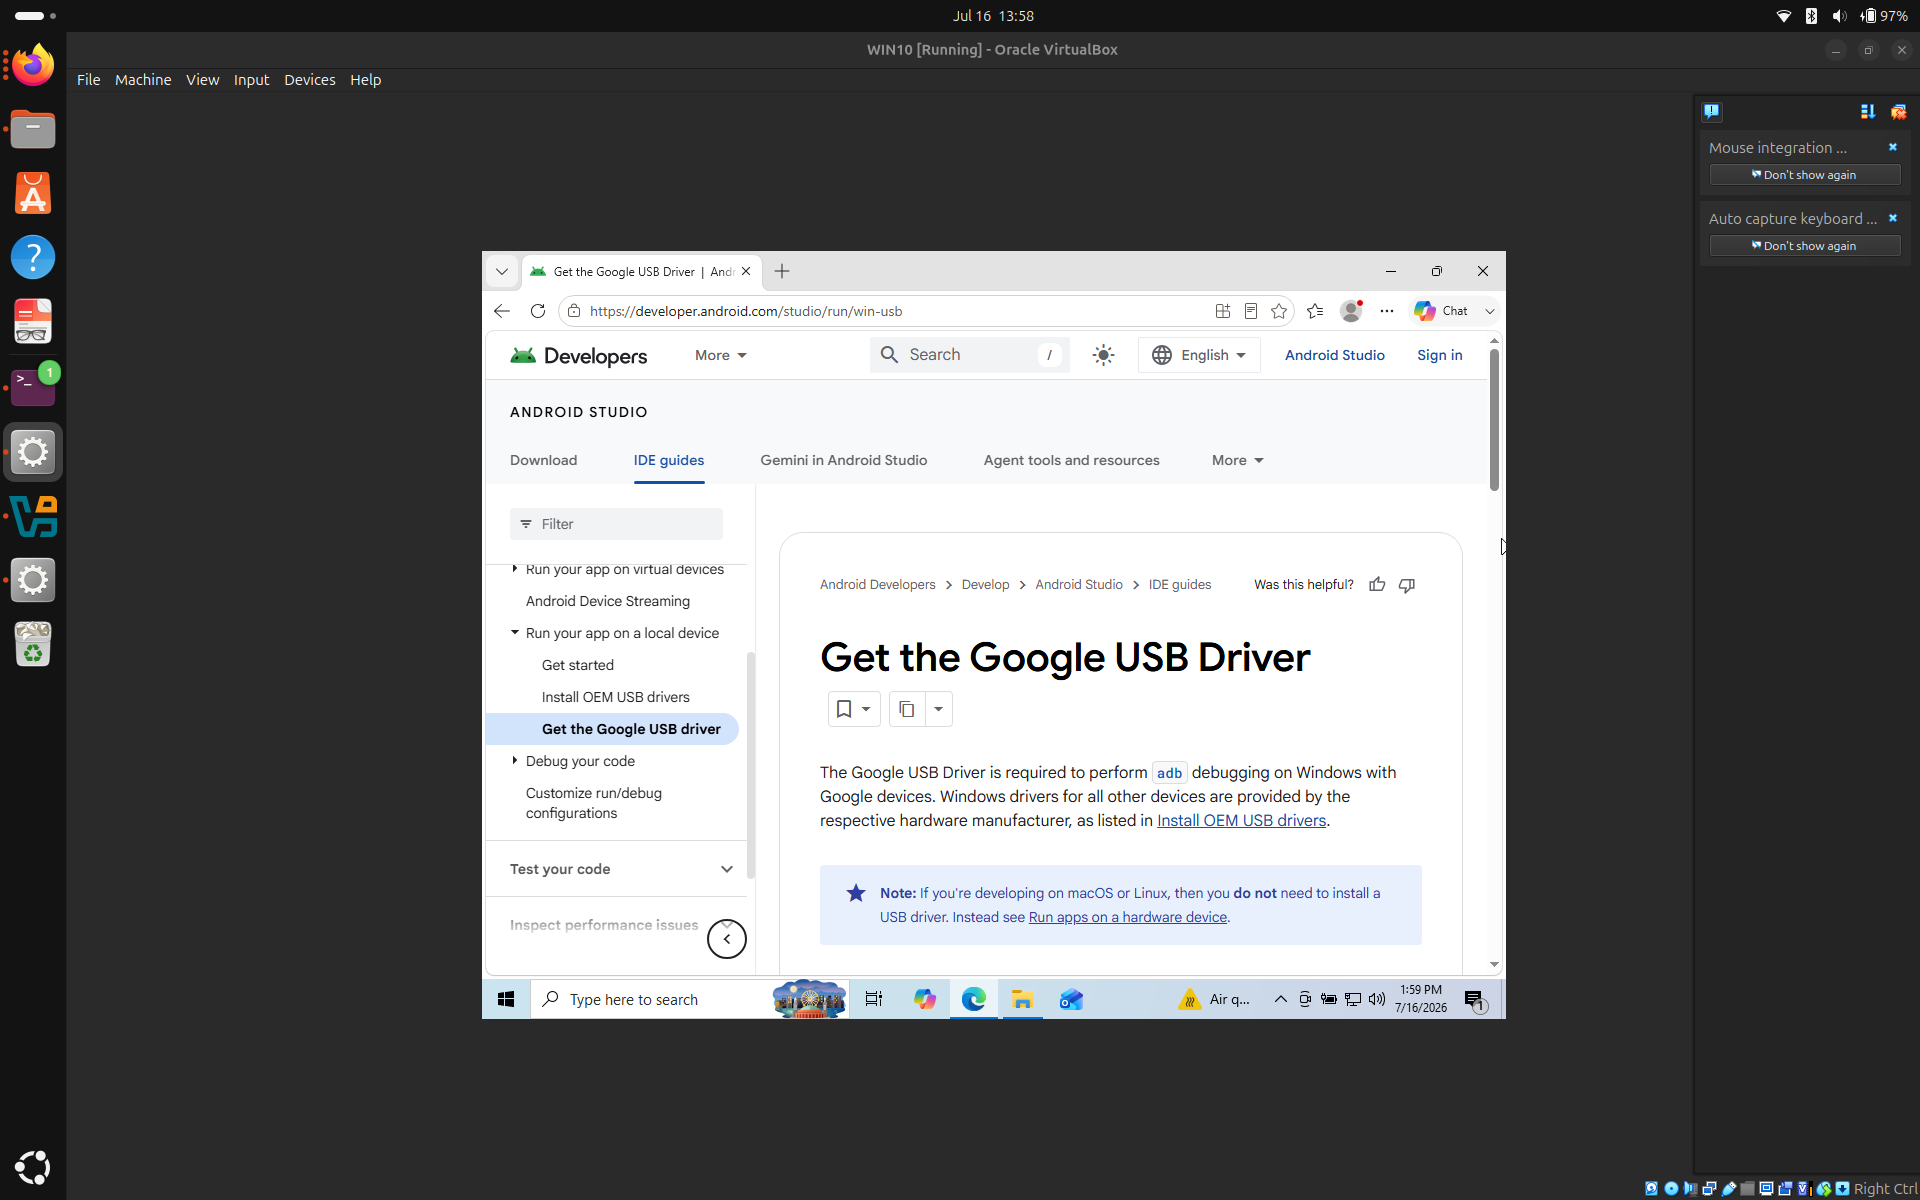The height and width of the screenshot is (1200, 1920).
Task: Launch Firefox from the Ubuntu dock
Action: (x=33, y=66)
